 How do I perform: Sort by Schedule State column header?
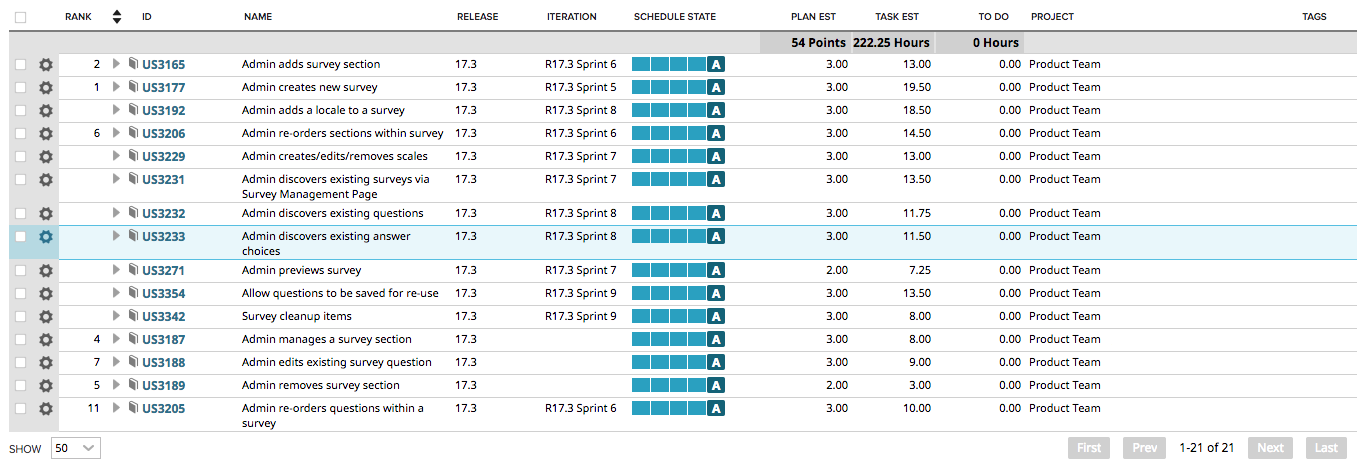[x=674, y=17]
